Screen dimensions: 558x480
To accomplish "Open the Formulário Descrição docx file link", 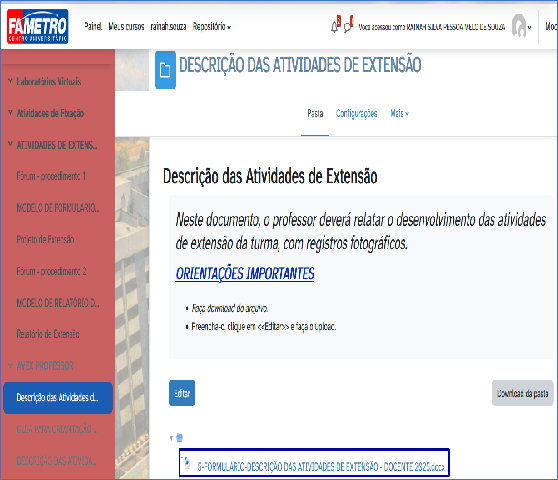I will click(321, 466).
